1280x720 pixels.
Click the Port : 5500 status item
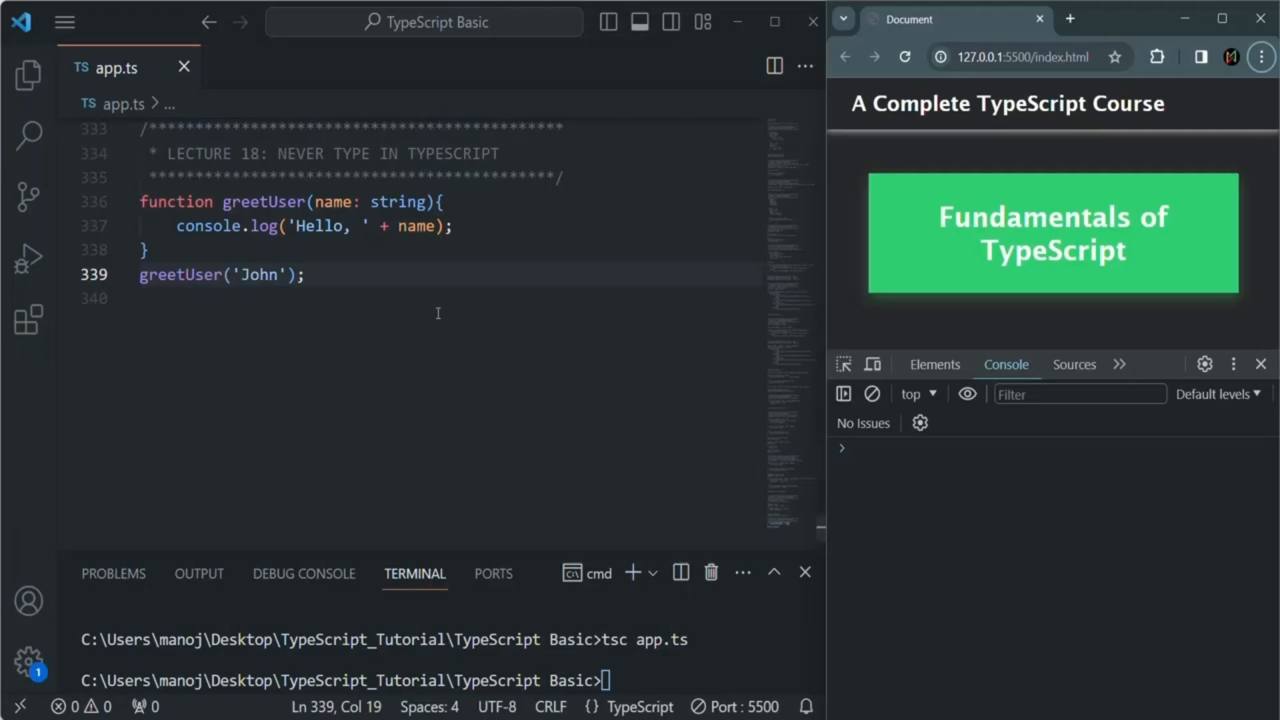[734, 707]
